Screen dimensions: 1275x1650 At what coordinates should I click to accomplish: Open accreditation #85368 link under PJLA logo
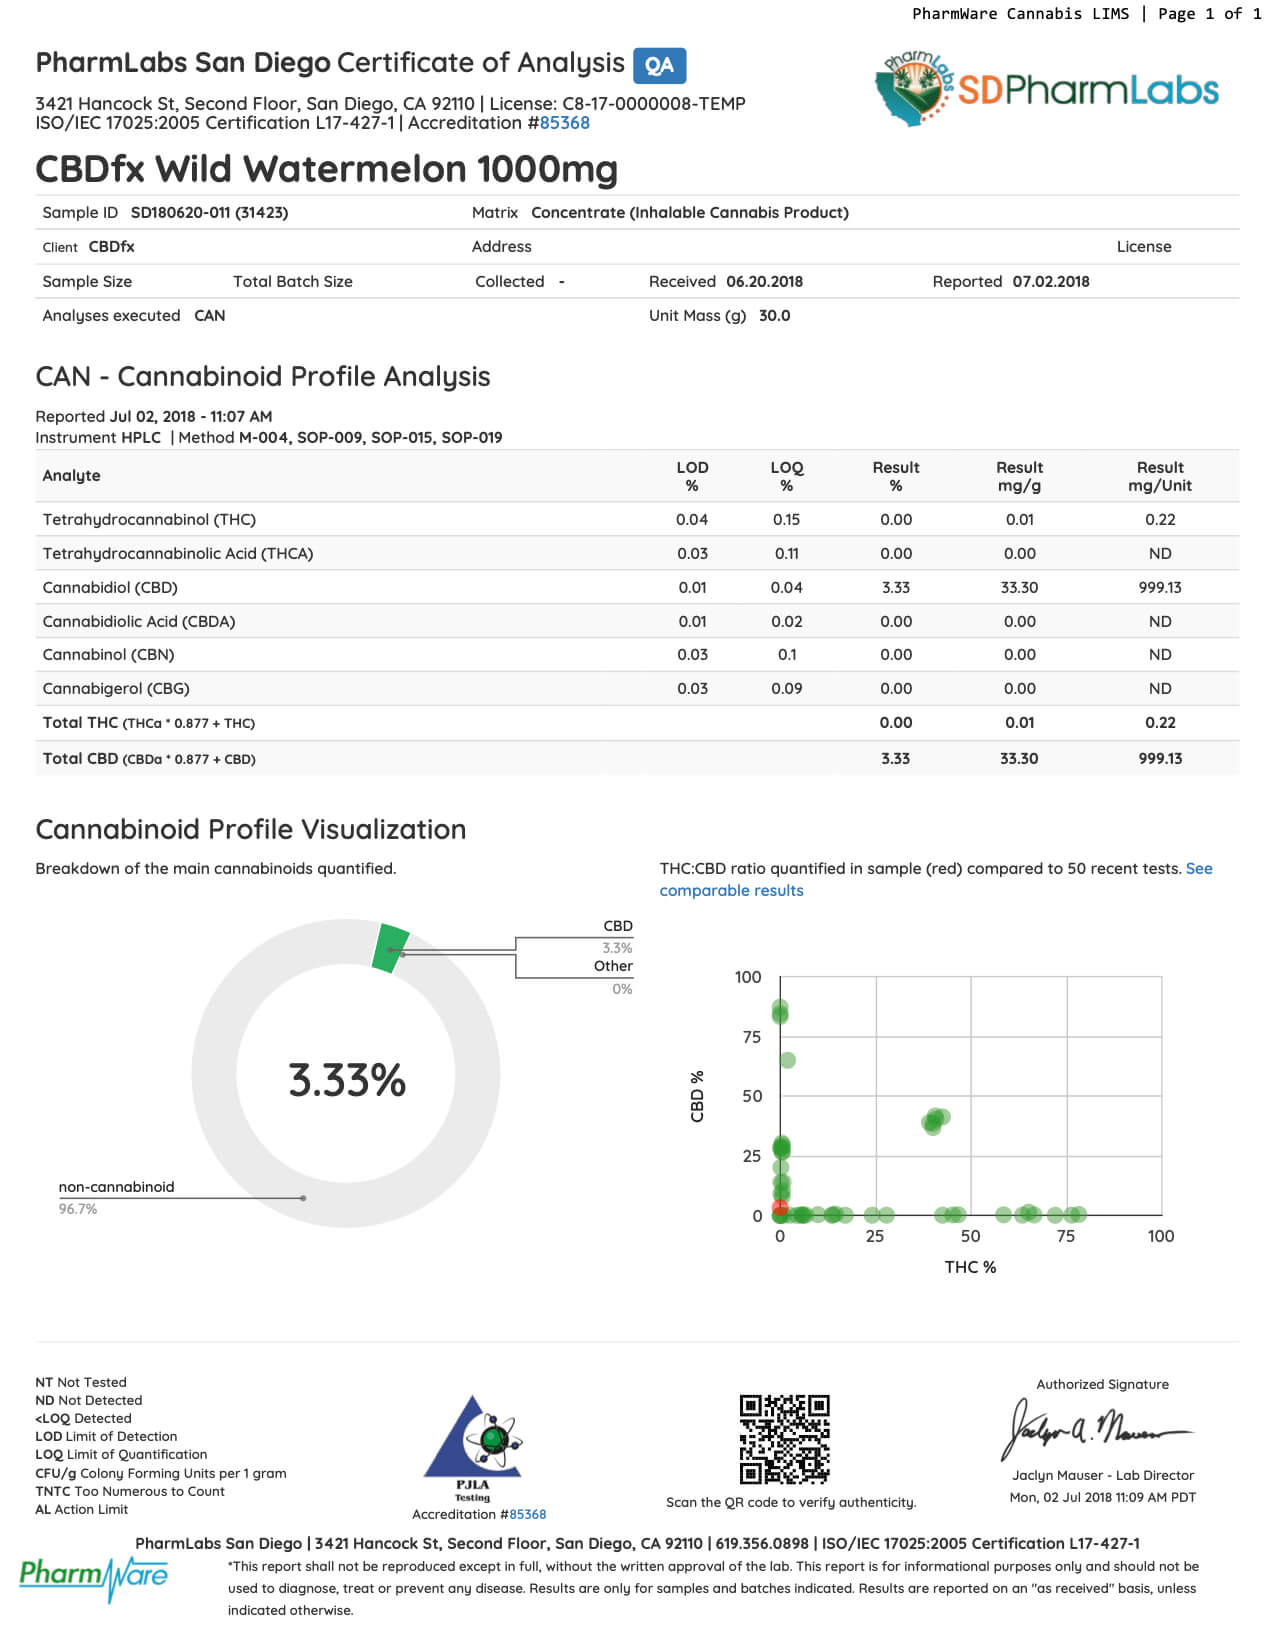(x=527, y=1514)
